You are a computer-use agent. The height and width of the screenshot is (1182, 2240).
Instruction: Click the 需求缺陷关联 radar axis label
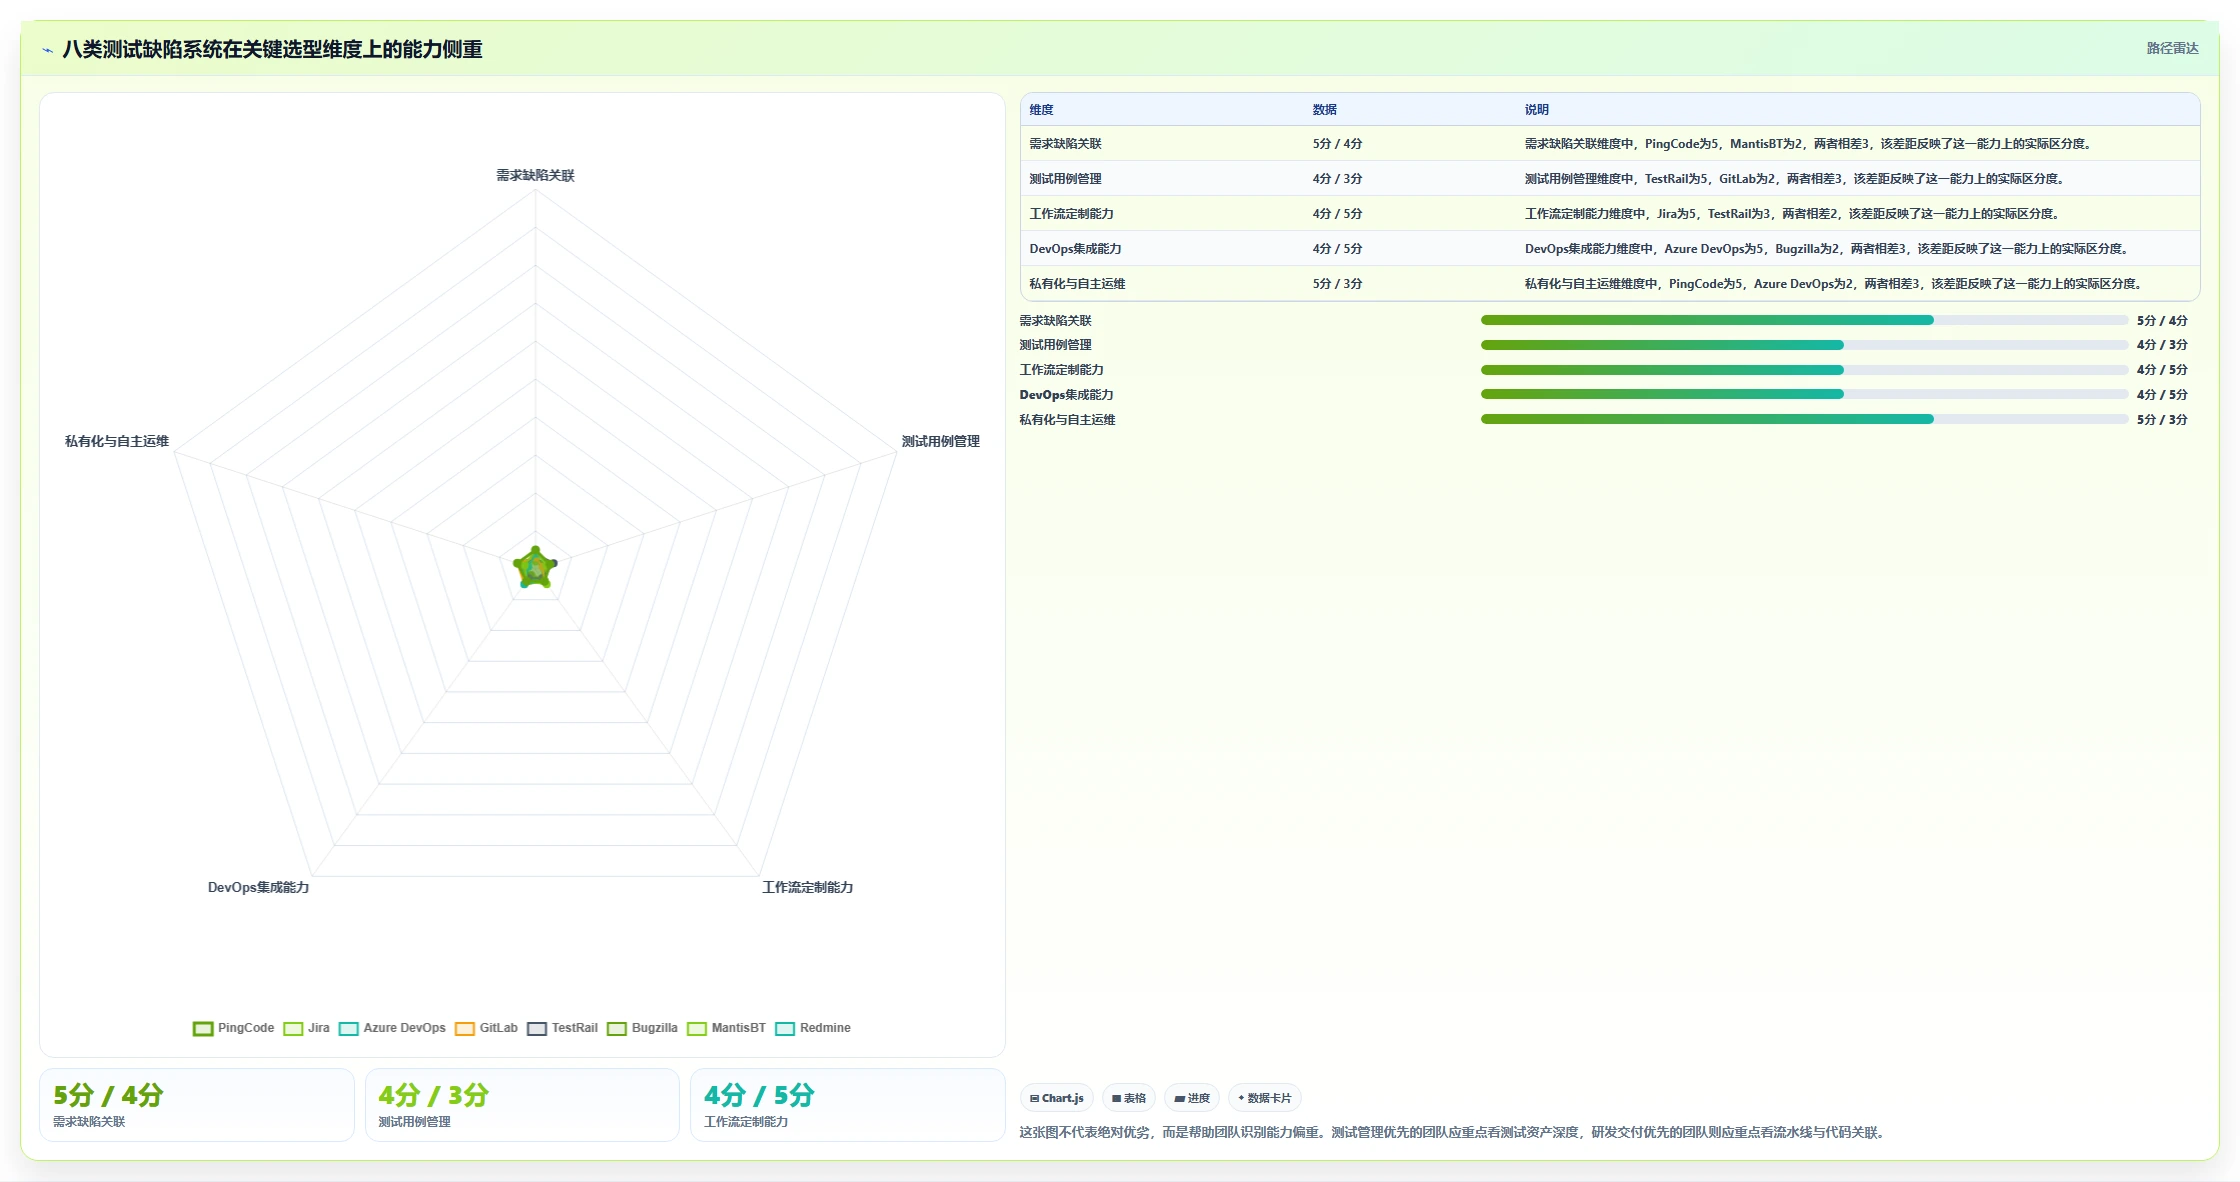(535, 176)
